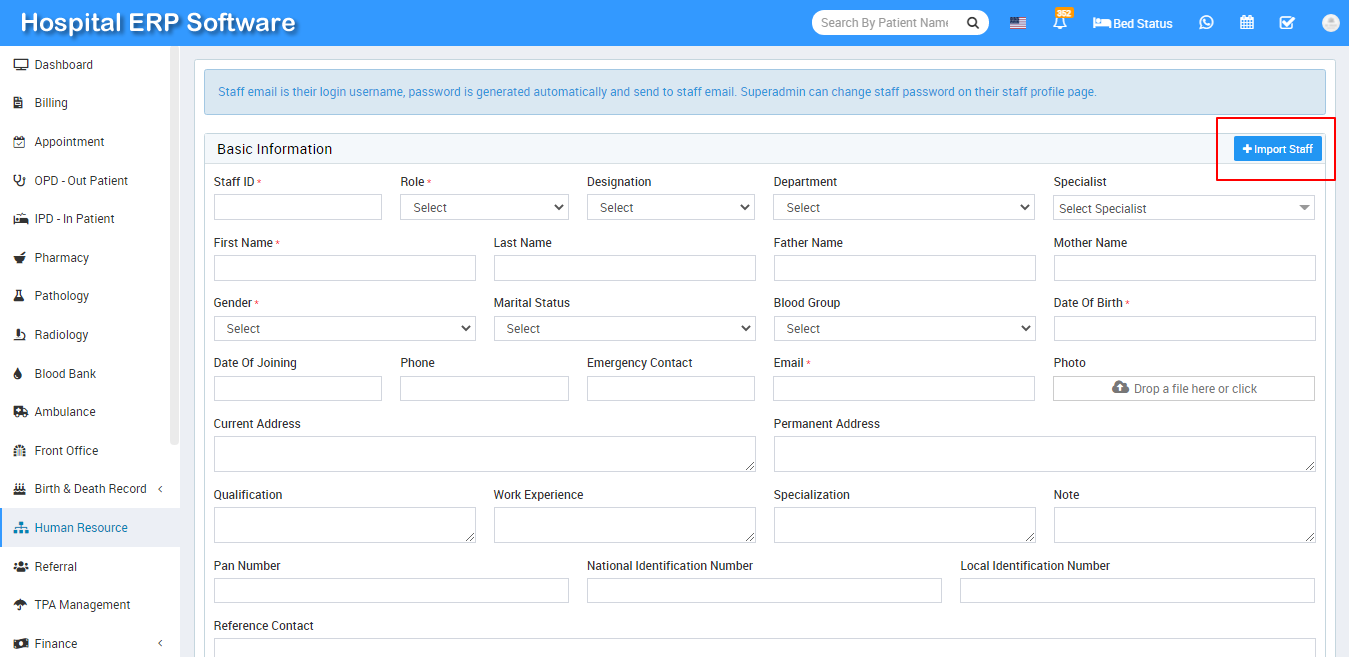
Task: Click the Staff ID input field
Action: (x=297, y=207)
